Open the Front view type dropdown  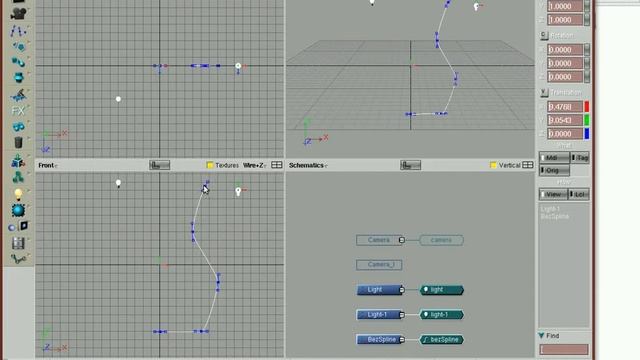[x=48, y=165]
